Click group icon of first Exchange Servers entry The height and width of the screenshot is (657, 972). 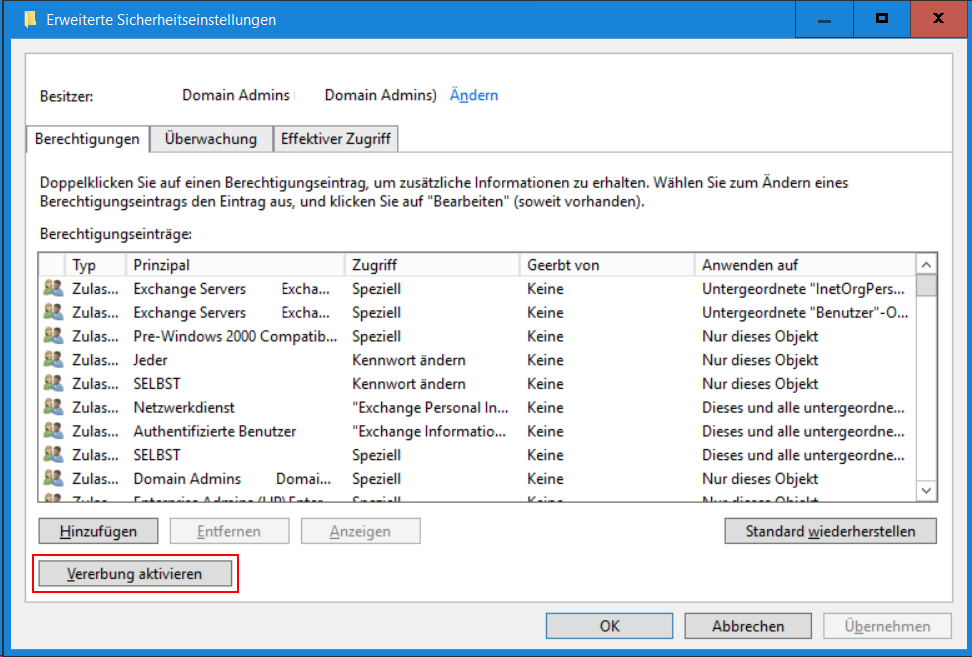point(53,288)
